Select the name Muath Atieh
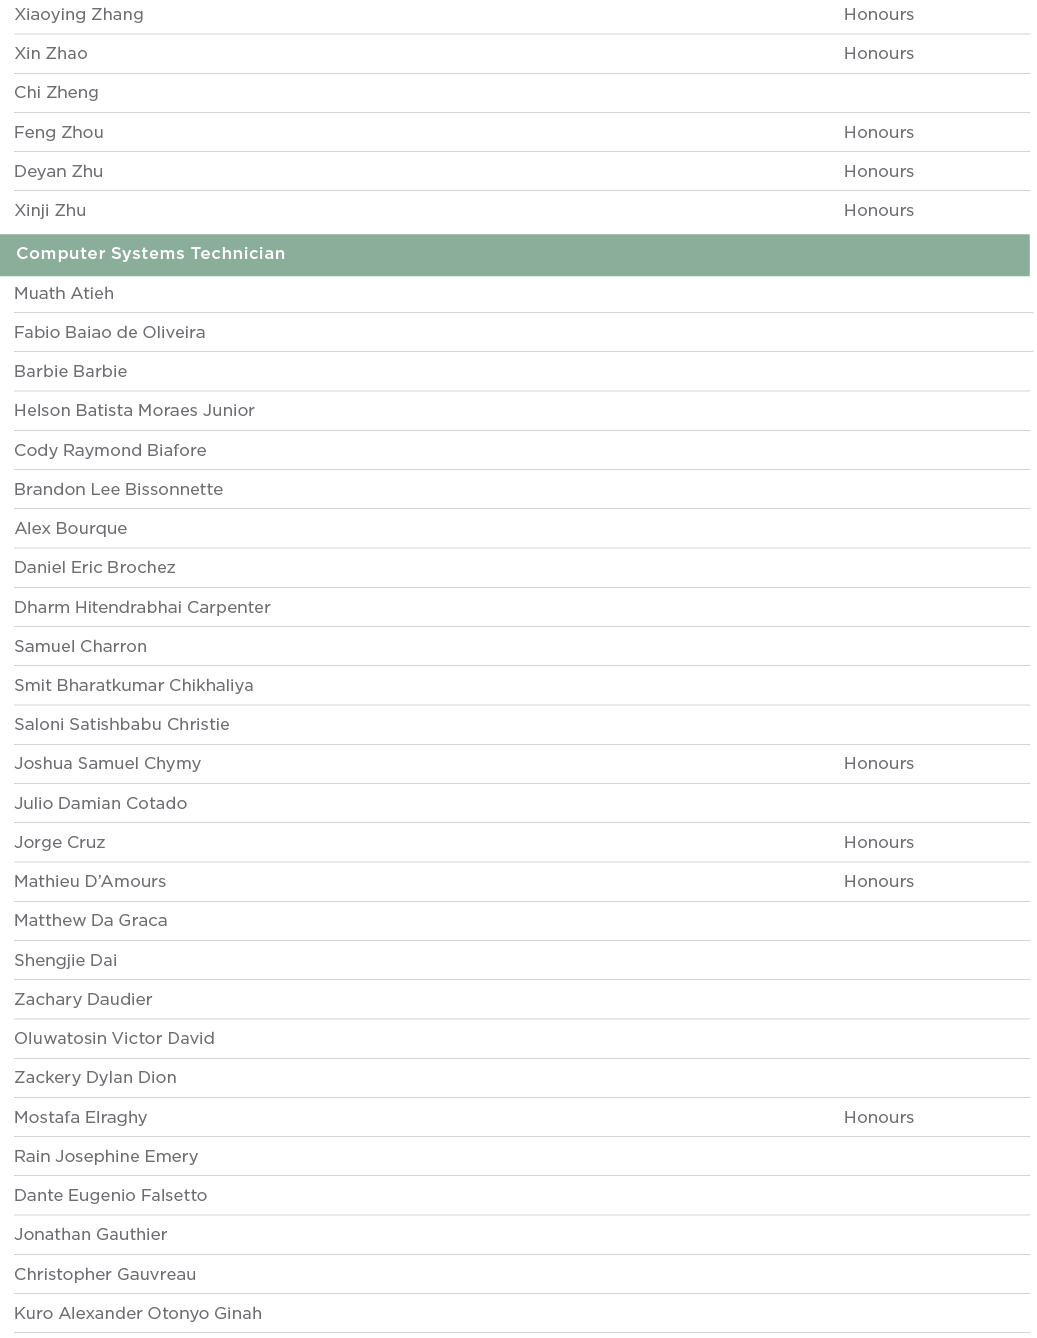Viewport: 1037px width, 1338px height. pyautogui.click(x=64, y=293)
